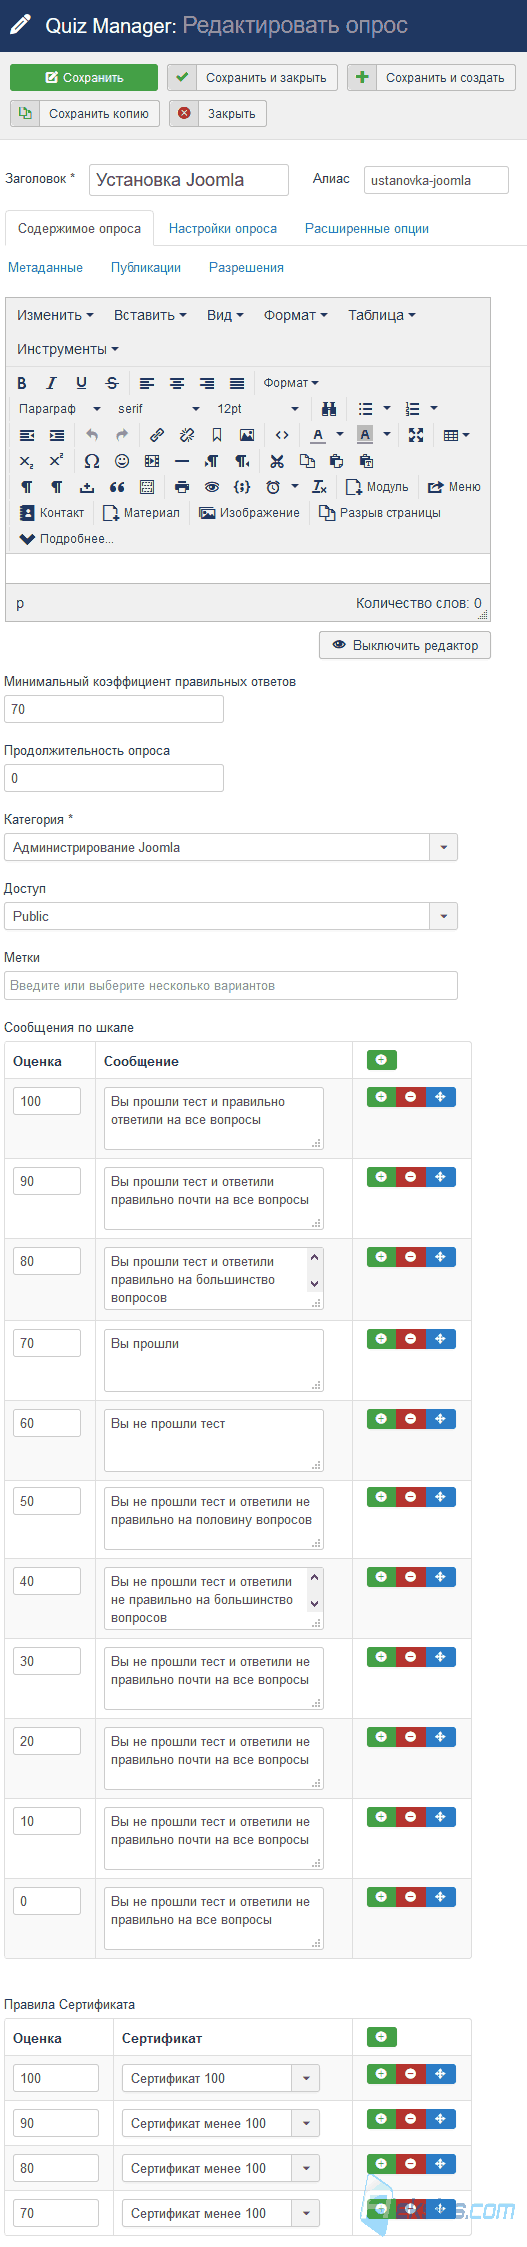Open the Вид editor menu

pos(225,315)
